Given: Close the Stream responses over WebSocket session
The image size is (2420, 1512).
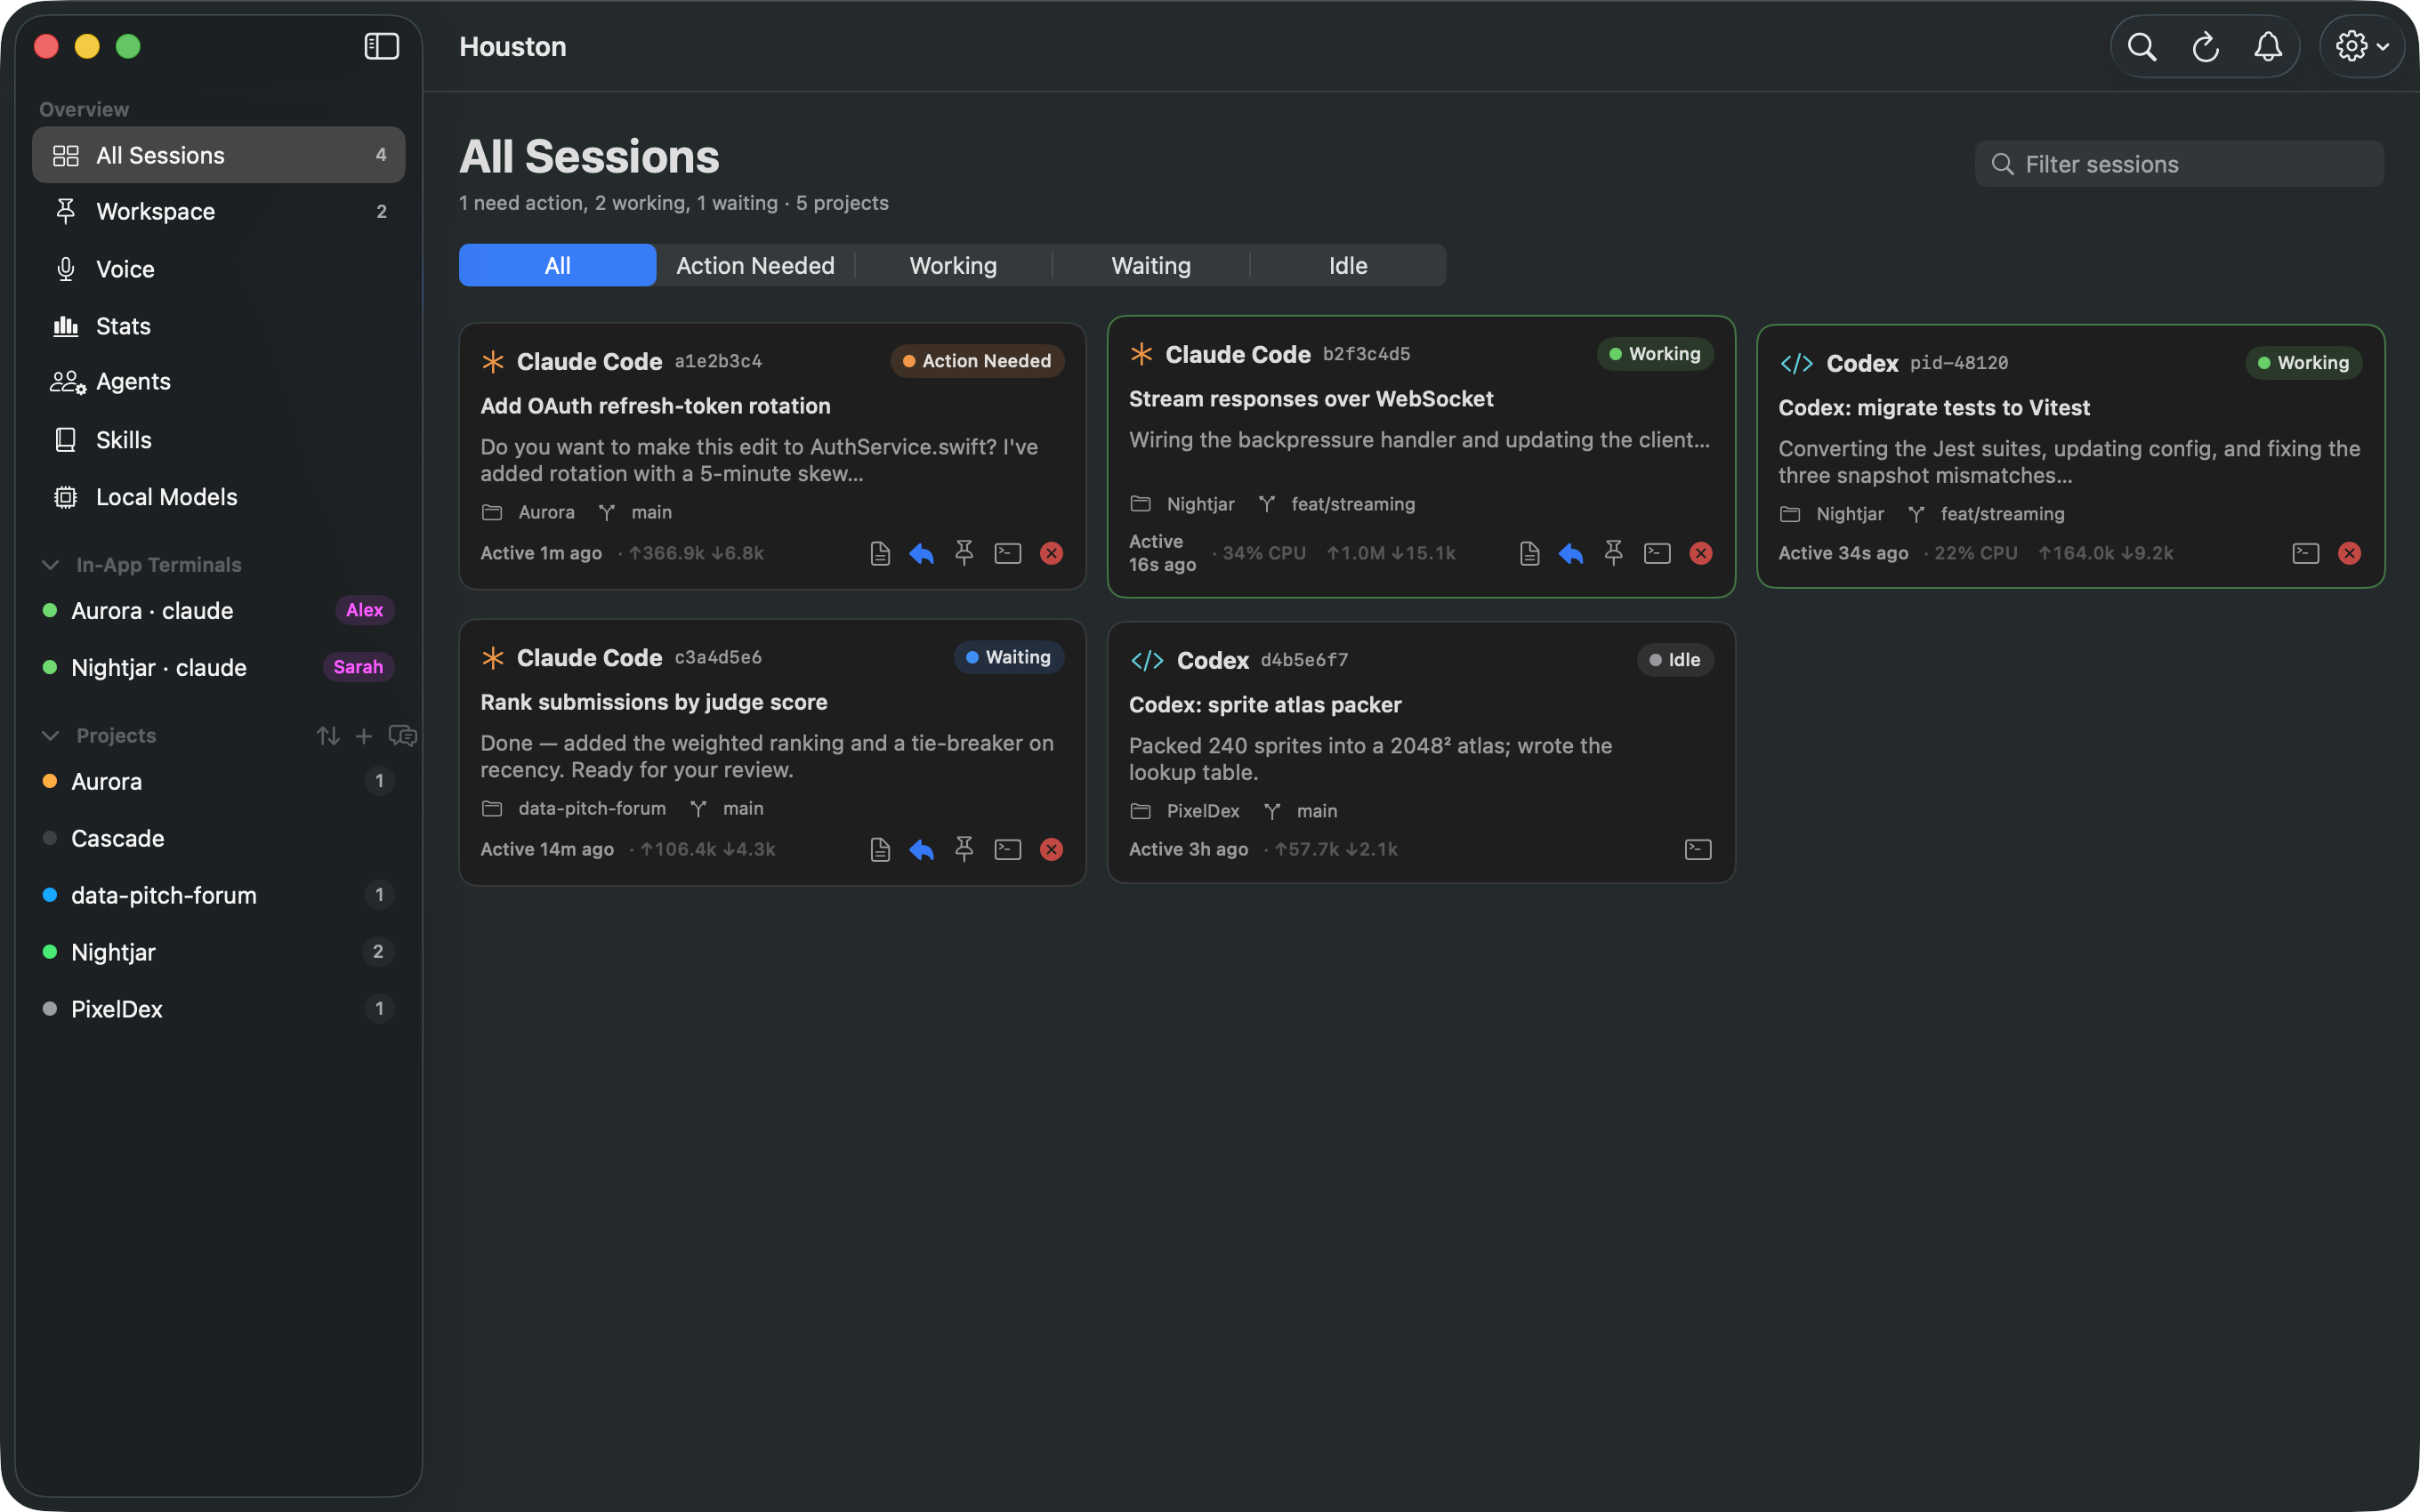Looking at the screenshot, I should [x=1701, y=554].
